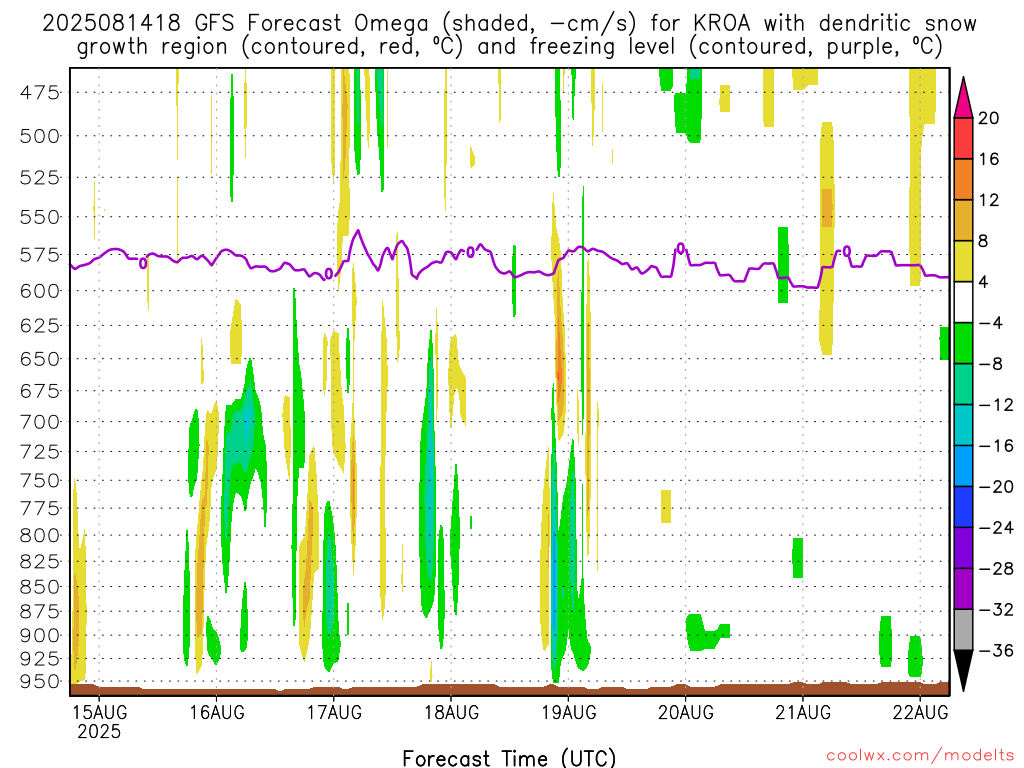
Task: Click the 16AUG time axis label
Action: click(x=217, y=712)
